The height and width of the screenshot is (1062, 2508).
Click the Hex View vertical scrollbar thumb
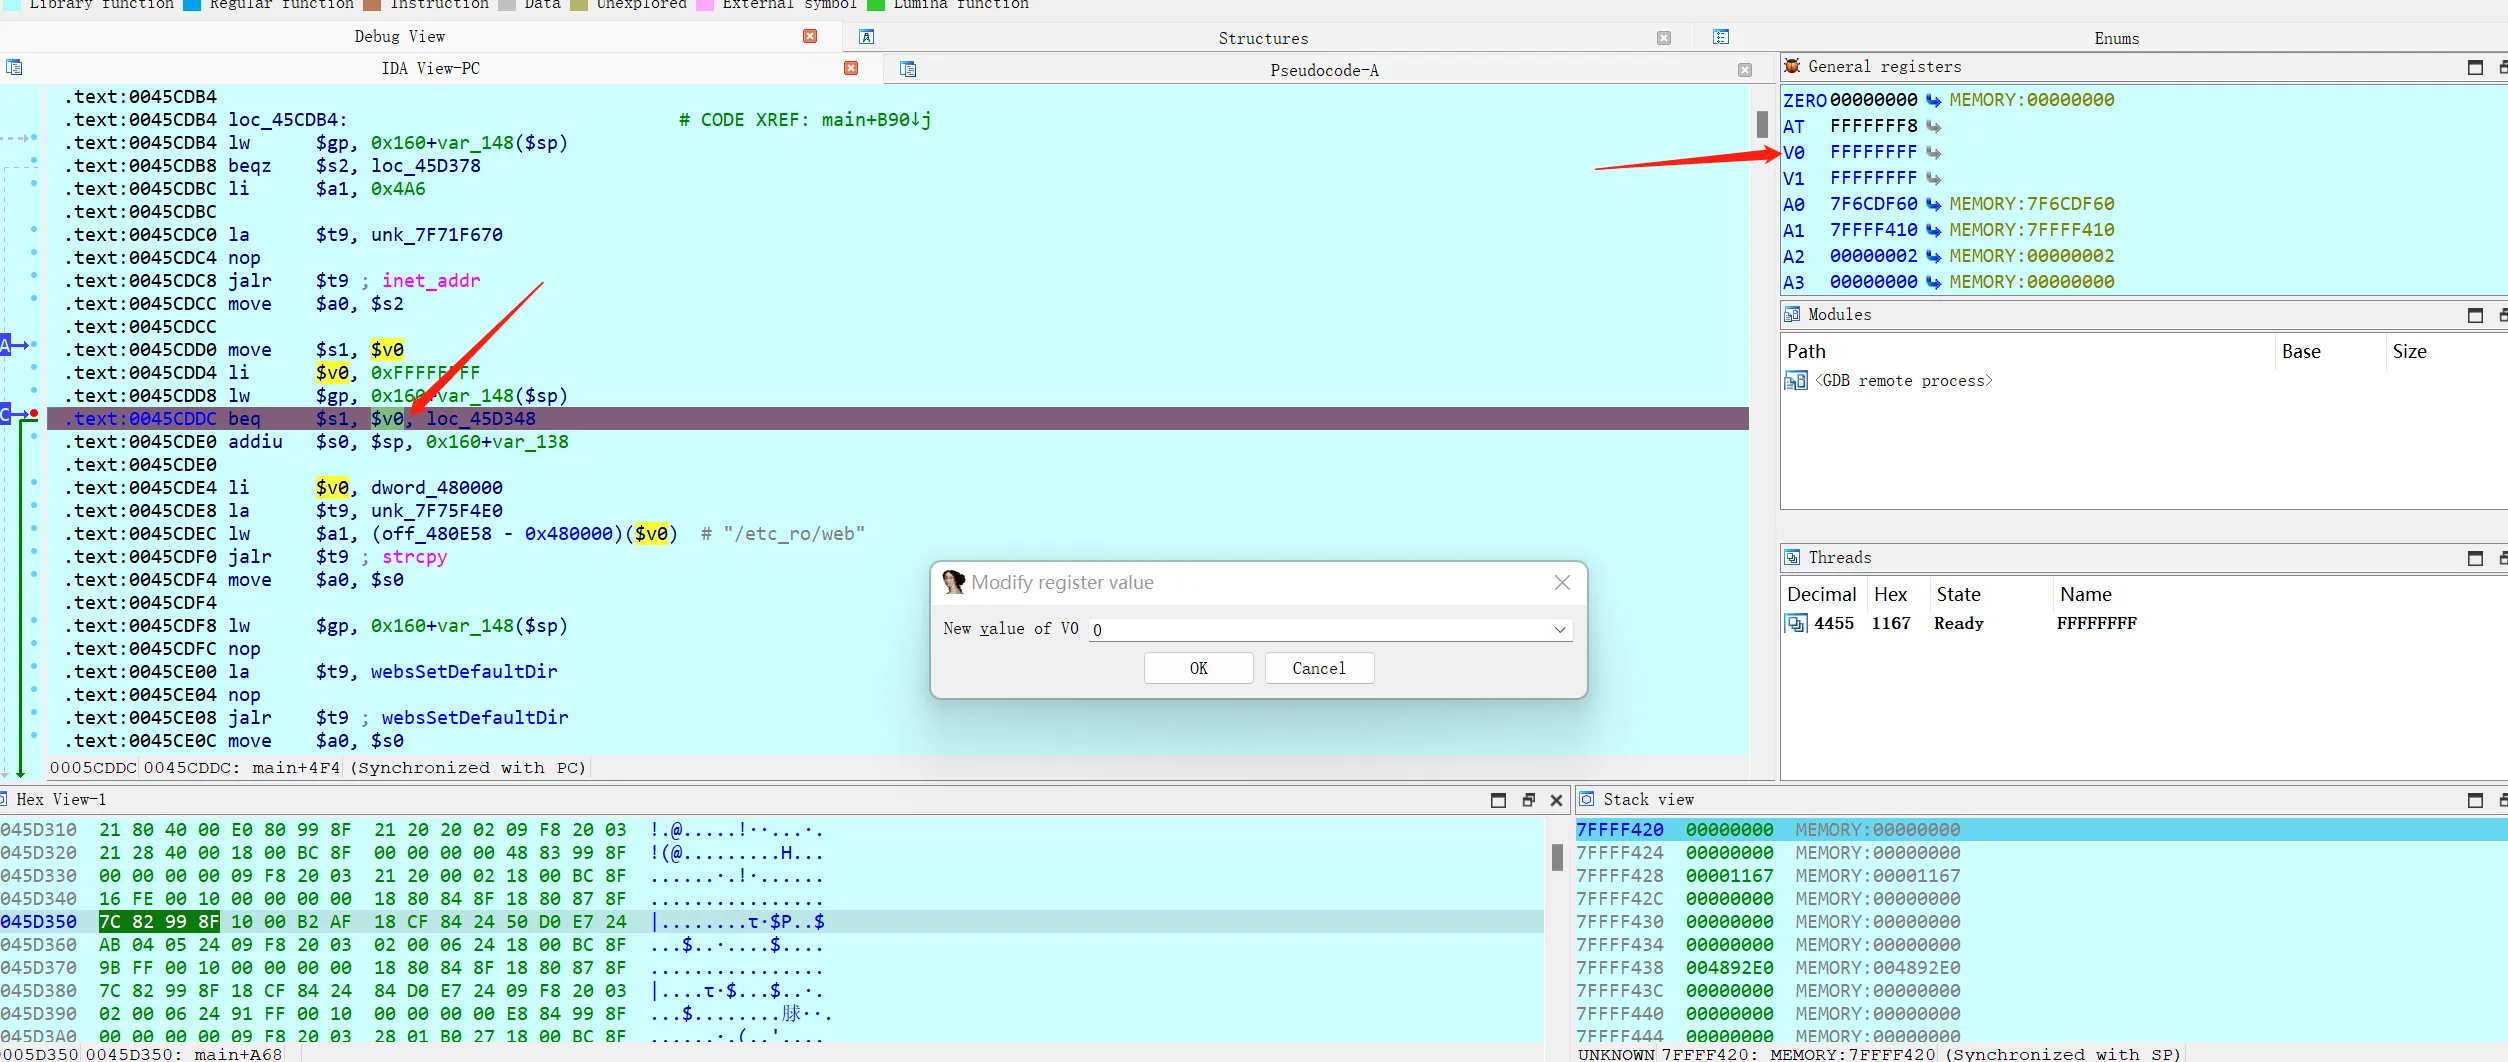pyautogui.click(x=1557, y=857)
